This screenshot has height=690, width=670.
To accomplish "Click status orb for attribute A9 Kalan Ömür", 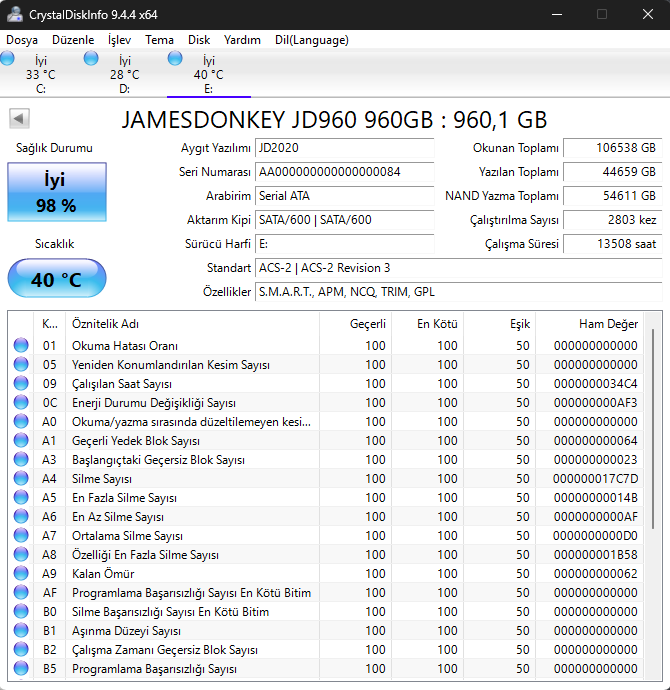I will [x=21, y=574].
